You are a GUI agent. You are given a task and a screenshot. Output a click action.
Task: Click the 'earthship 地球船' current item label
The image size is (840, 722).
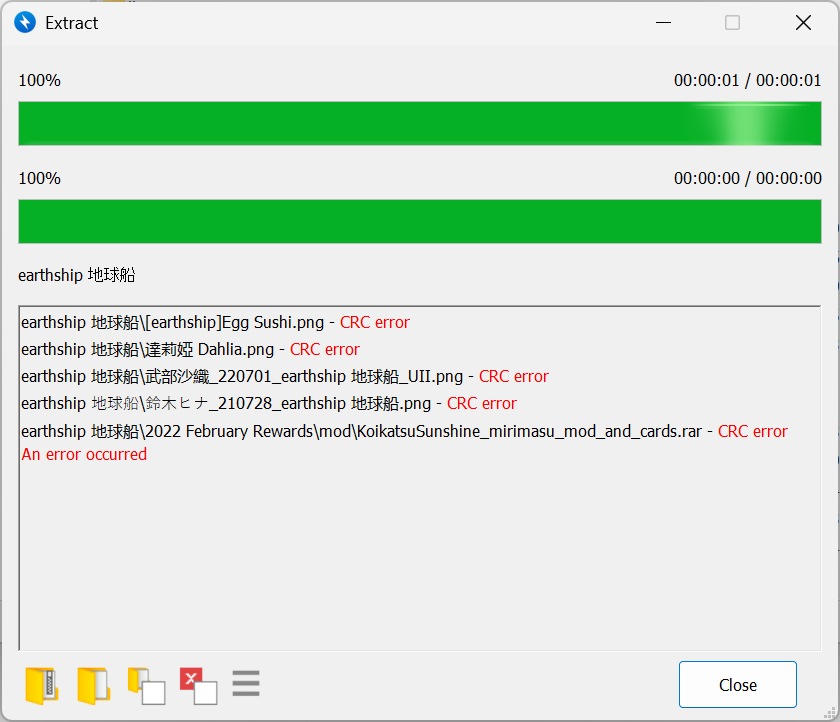77,275
